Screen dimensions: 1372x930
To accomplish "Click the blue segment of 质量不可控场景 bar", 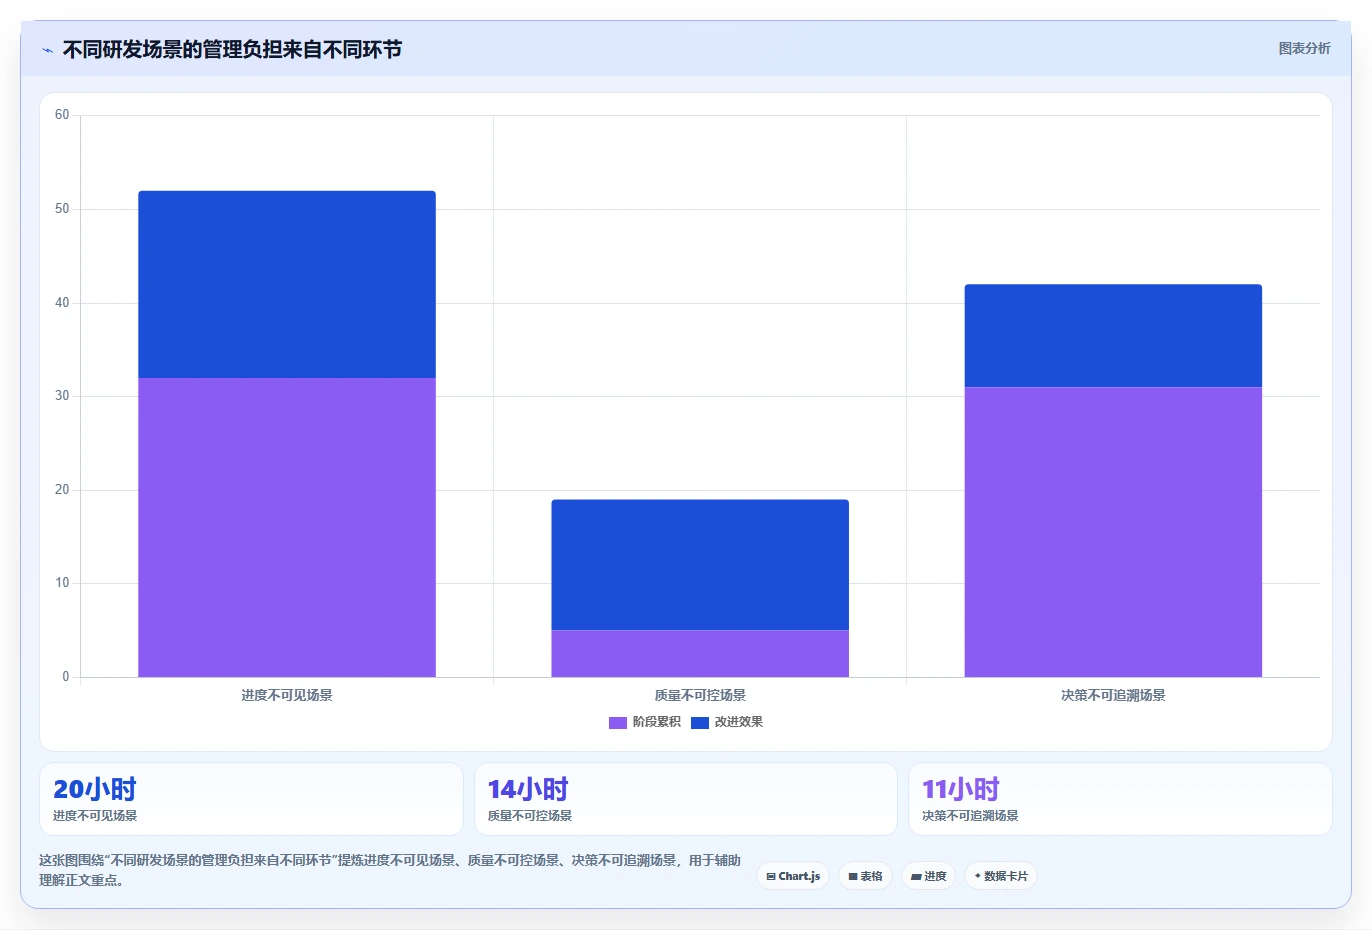I will coord(700,565).
